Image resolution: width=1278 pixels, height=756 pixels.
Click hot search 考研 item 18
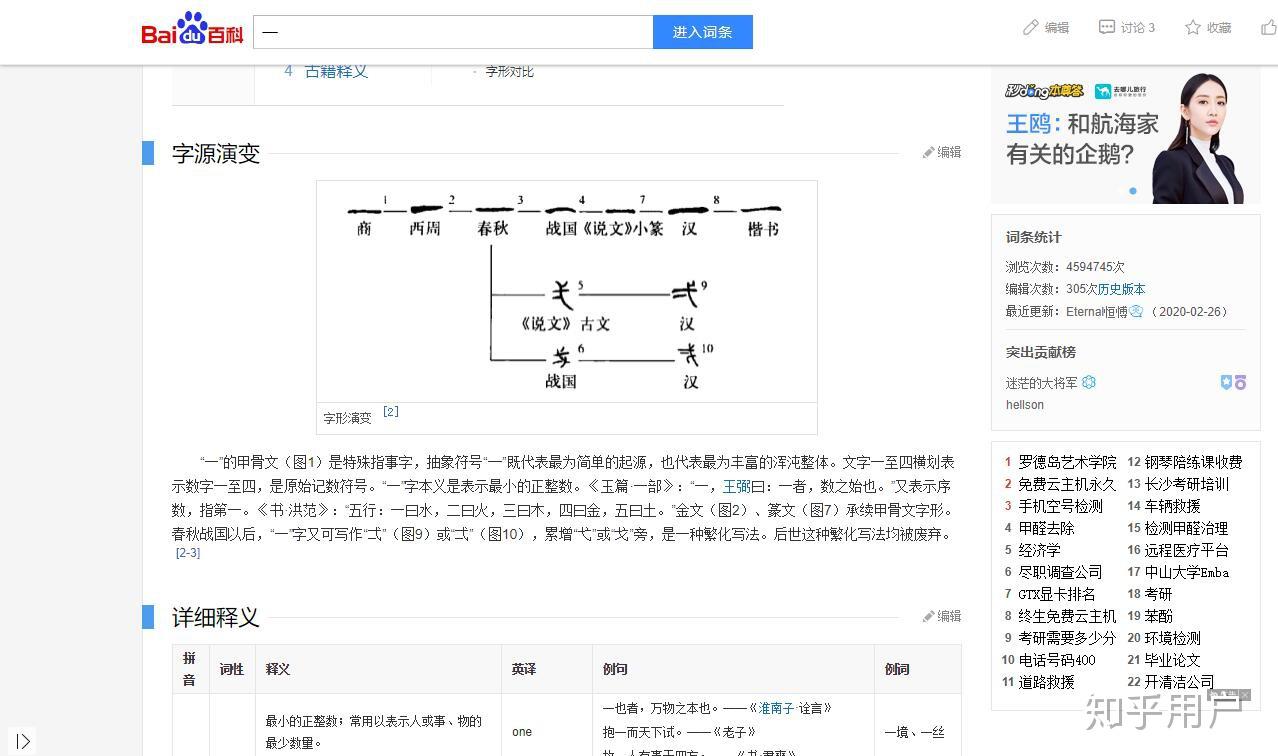click(x=1158, y=594)
